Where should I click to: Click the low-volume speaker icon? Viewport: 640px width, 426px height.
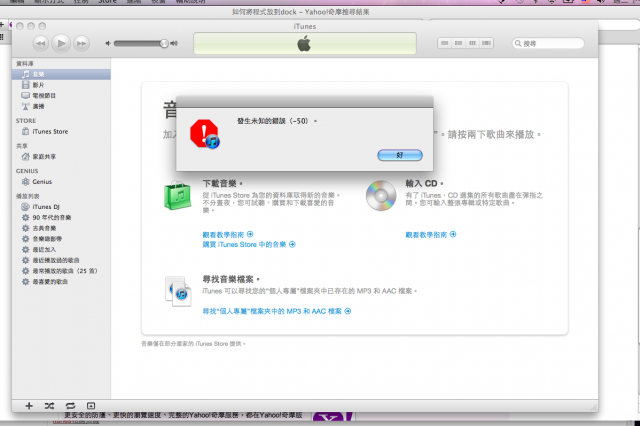click(x=108, y=43)
